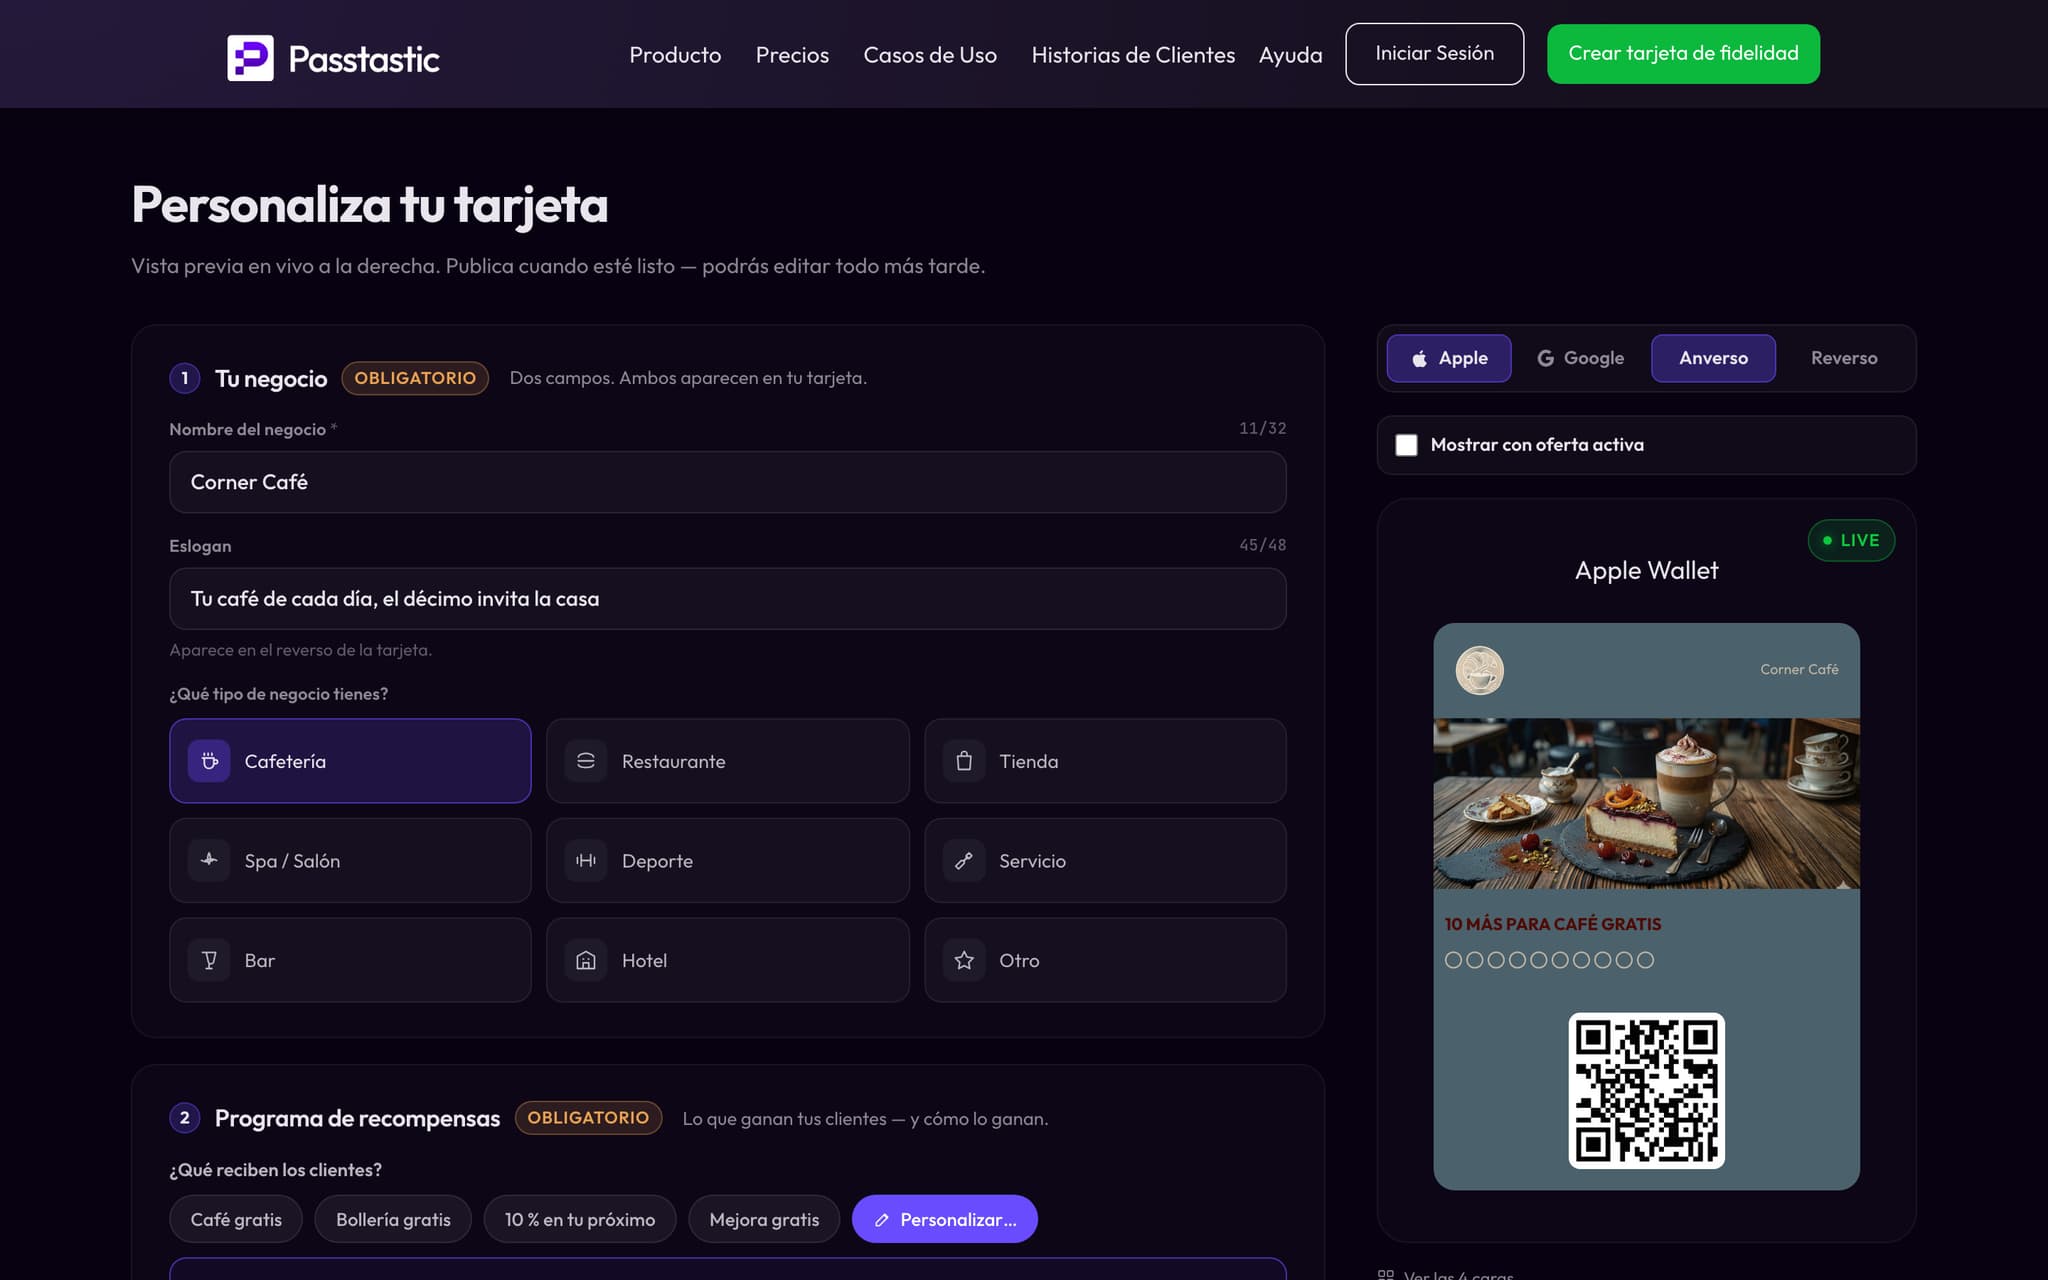The height and width of the screenshot is (1280, 2048).
Task: Select the Bar cocktail glass icon
Action: [209, 960]
